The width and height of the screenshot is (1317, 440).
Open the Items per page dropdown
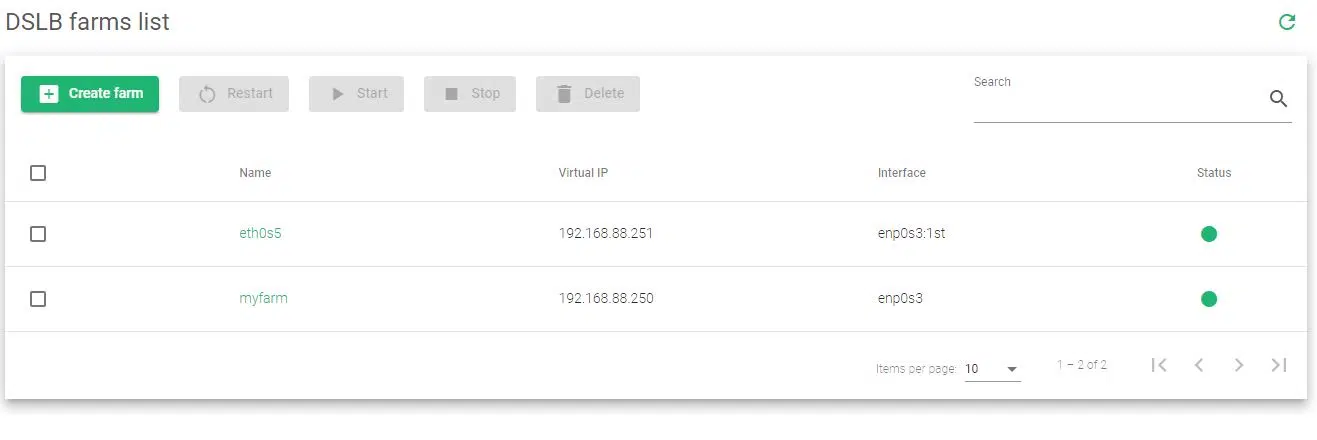click(992, 369)
